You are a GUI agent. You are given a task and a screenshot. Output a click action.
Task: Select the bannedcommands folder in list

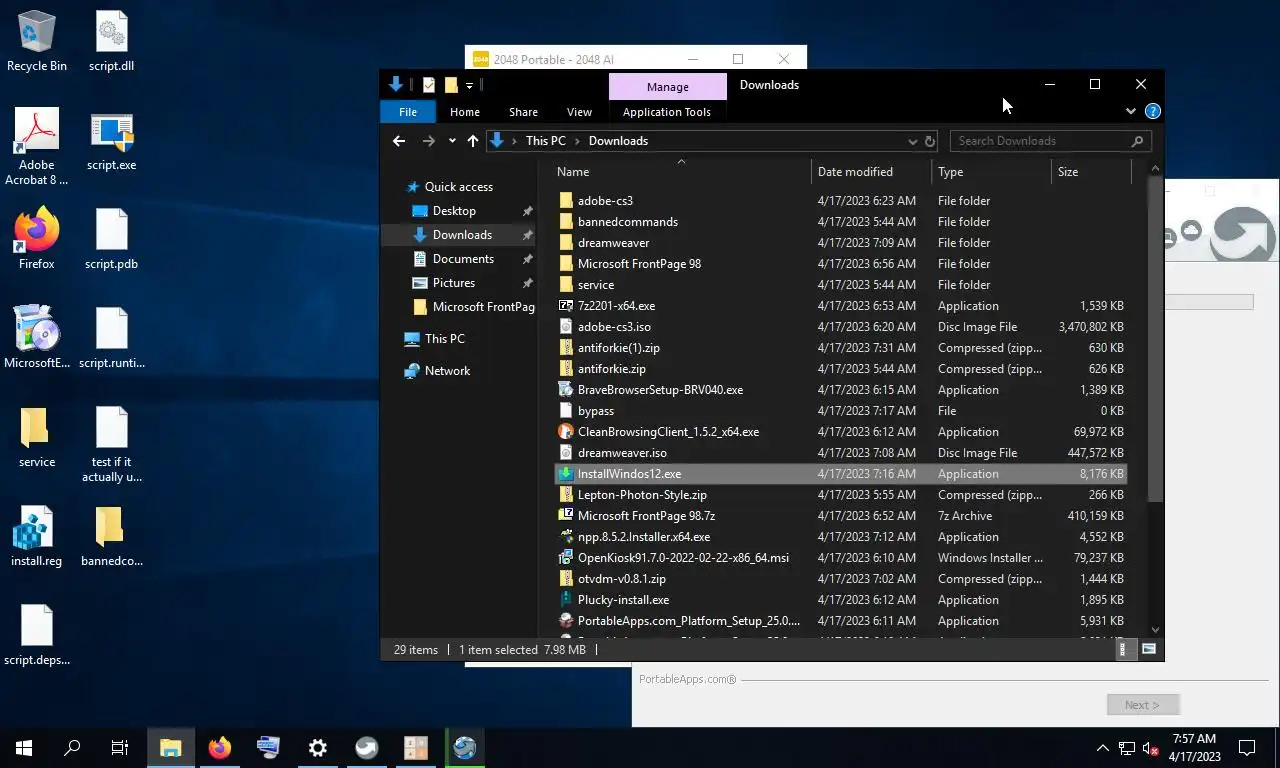pyautogui.click(x=840, y=222)
